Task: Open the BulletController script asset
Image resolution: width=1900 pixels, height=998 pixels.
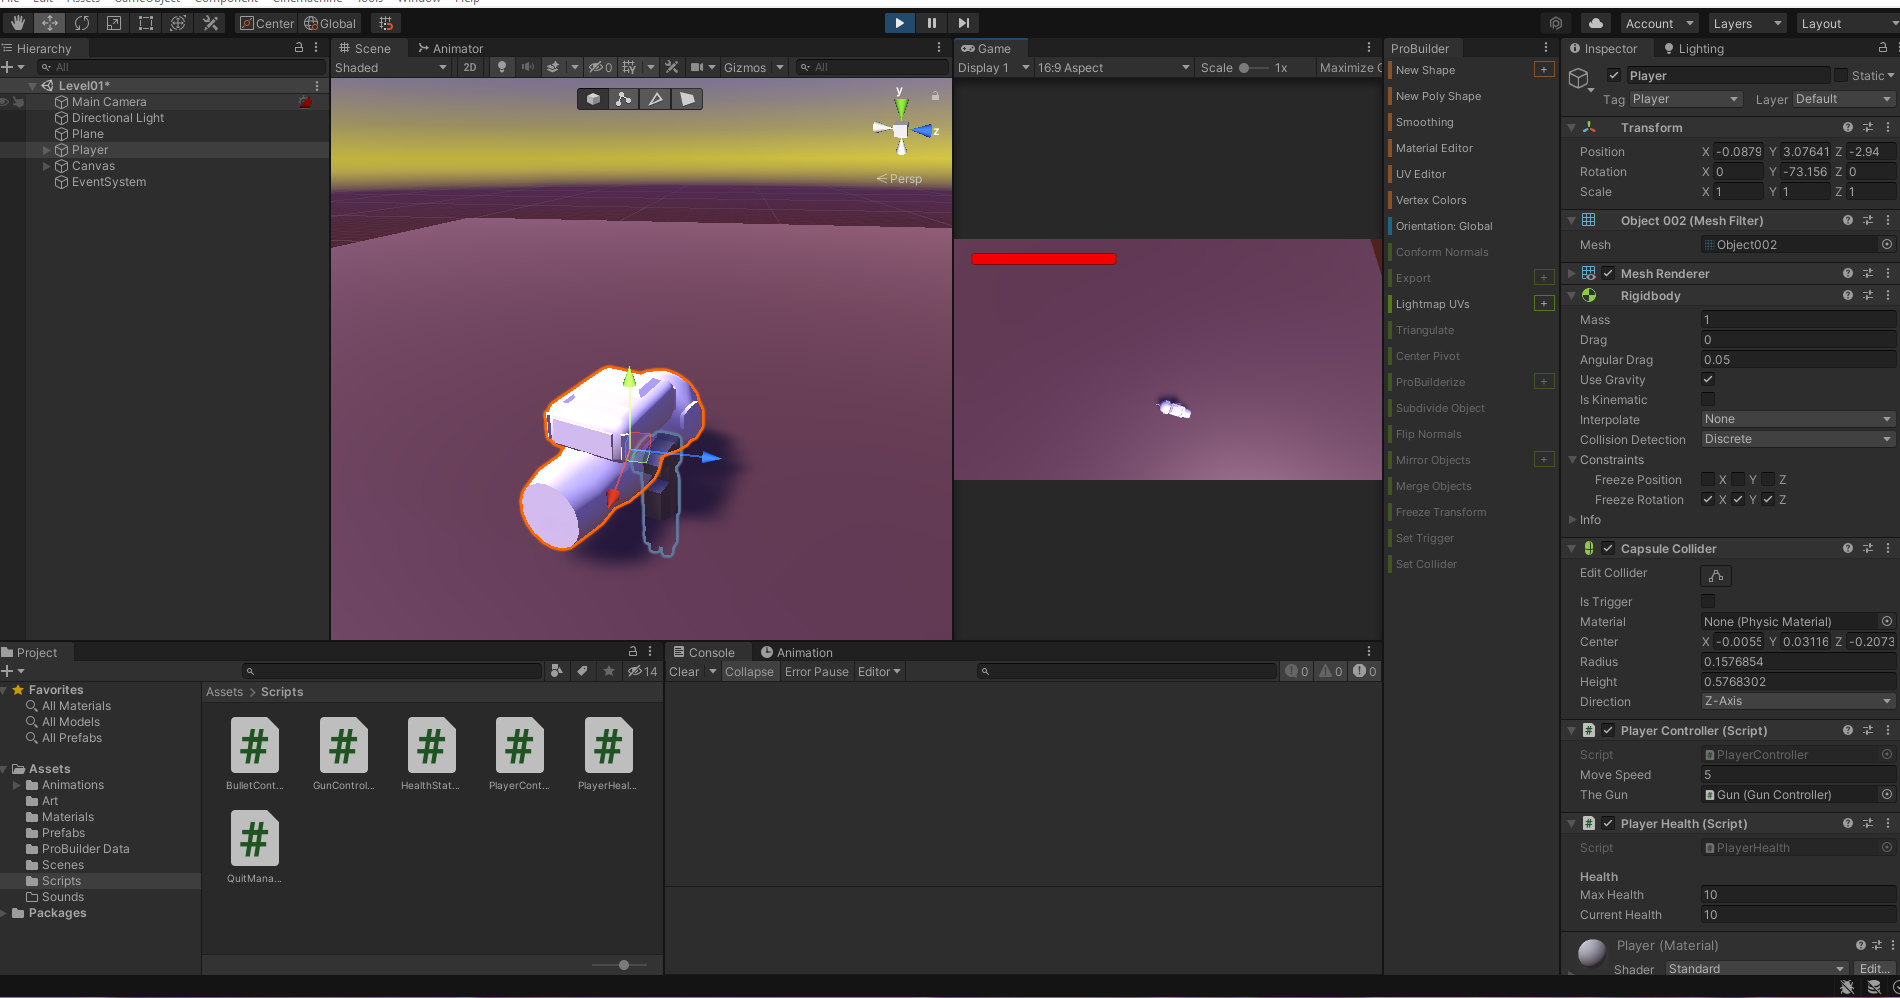Action: (x=255, y=755)
